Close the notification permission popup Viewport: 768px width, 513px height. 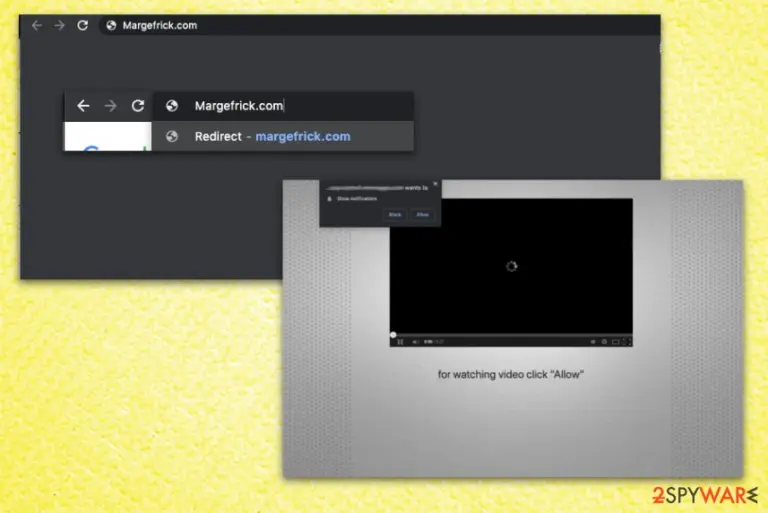tap(435, 184)
